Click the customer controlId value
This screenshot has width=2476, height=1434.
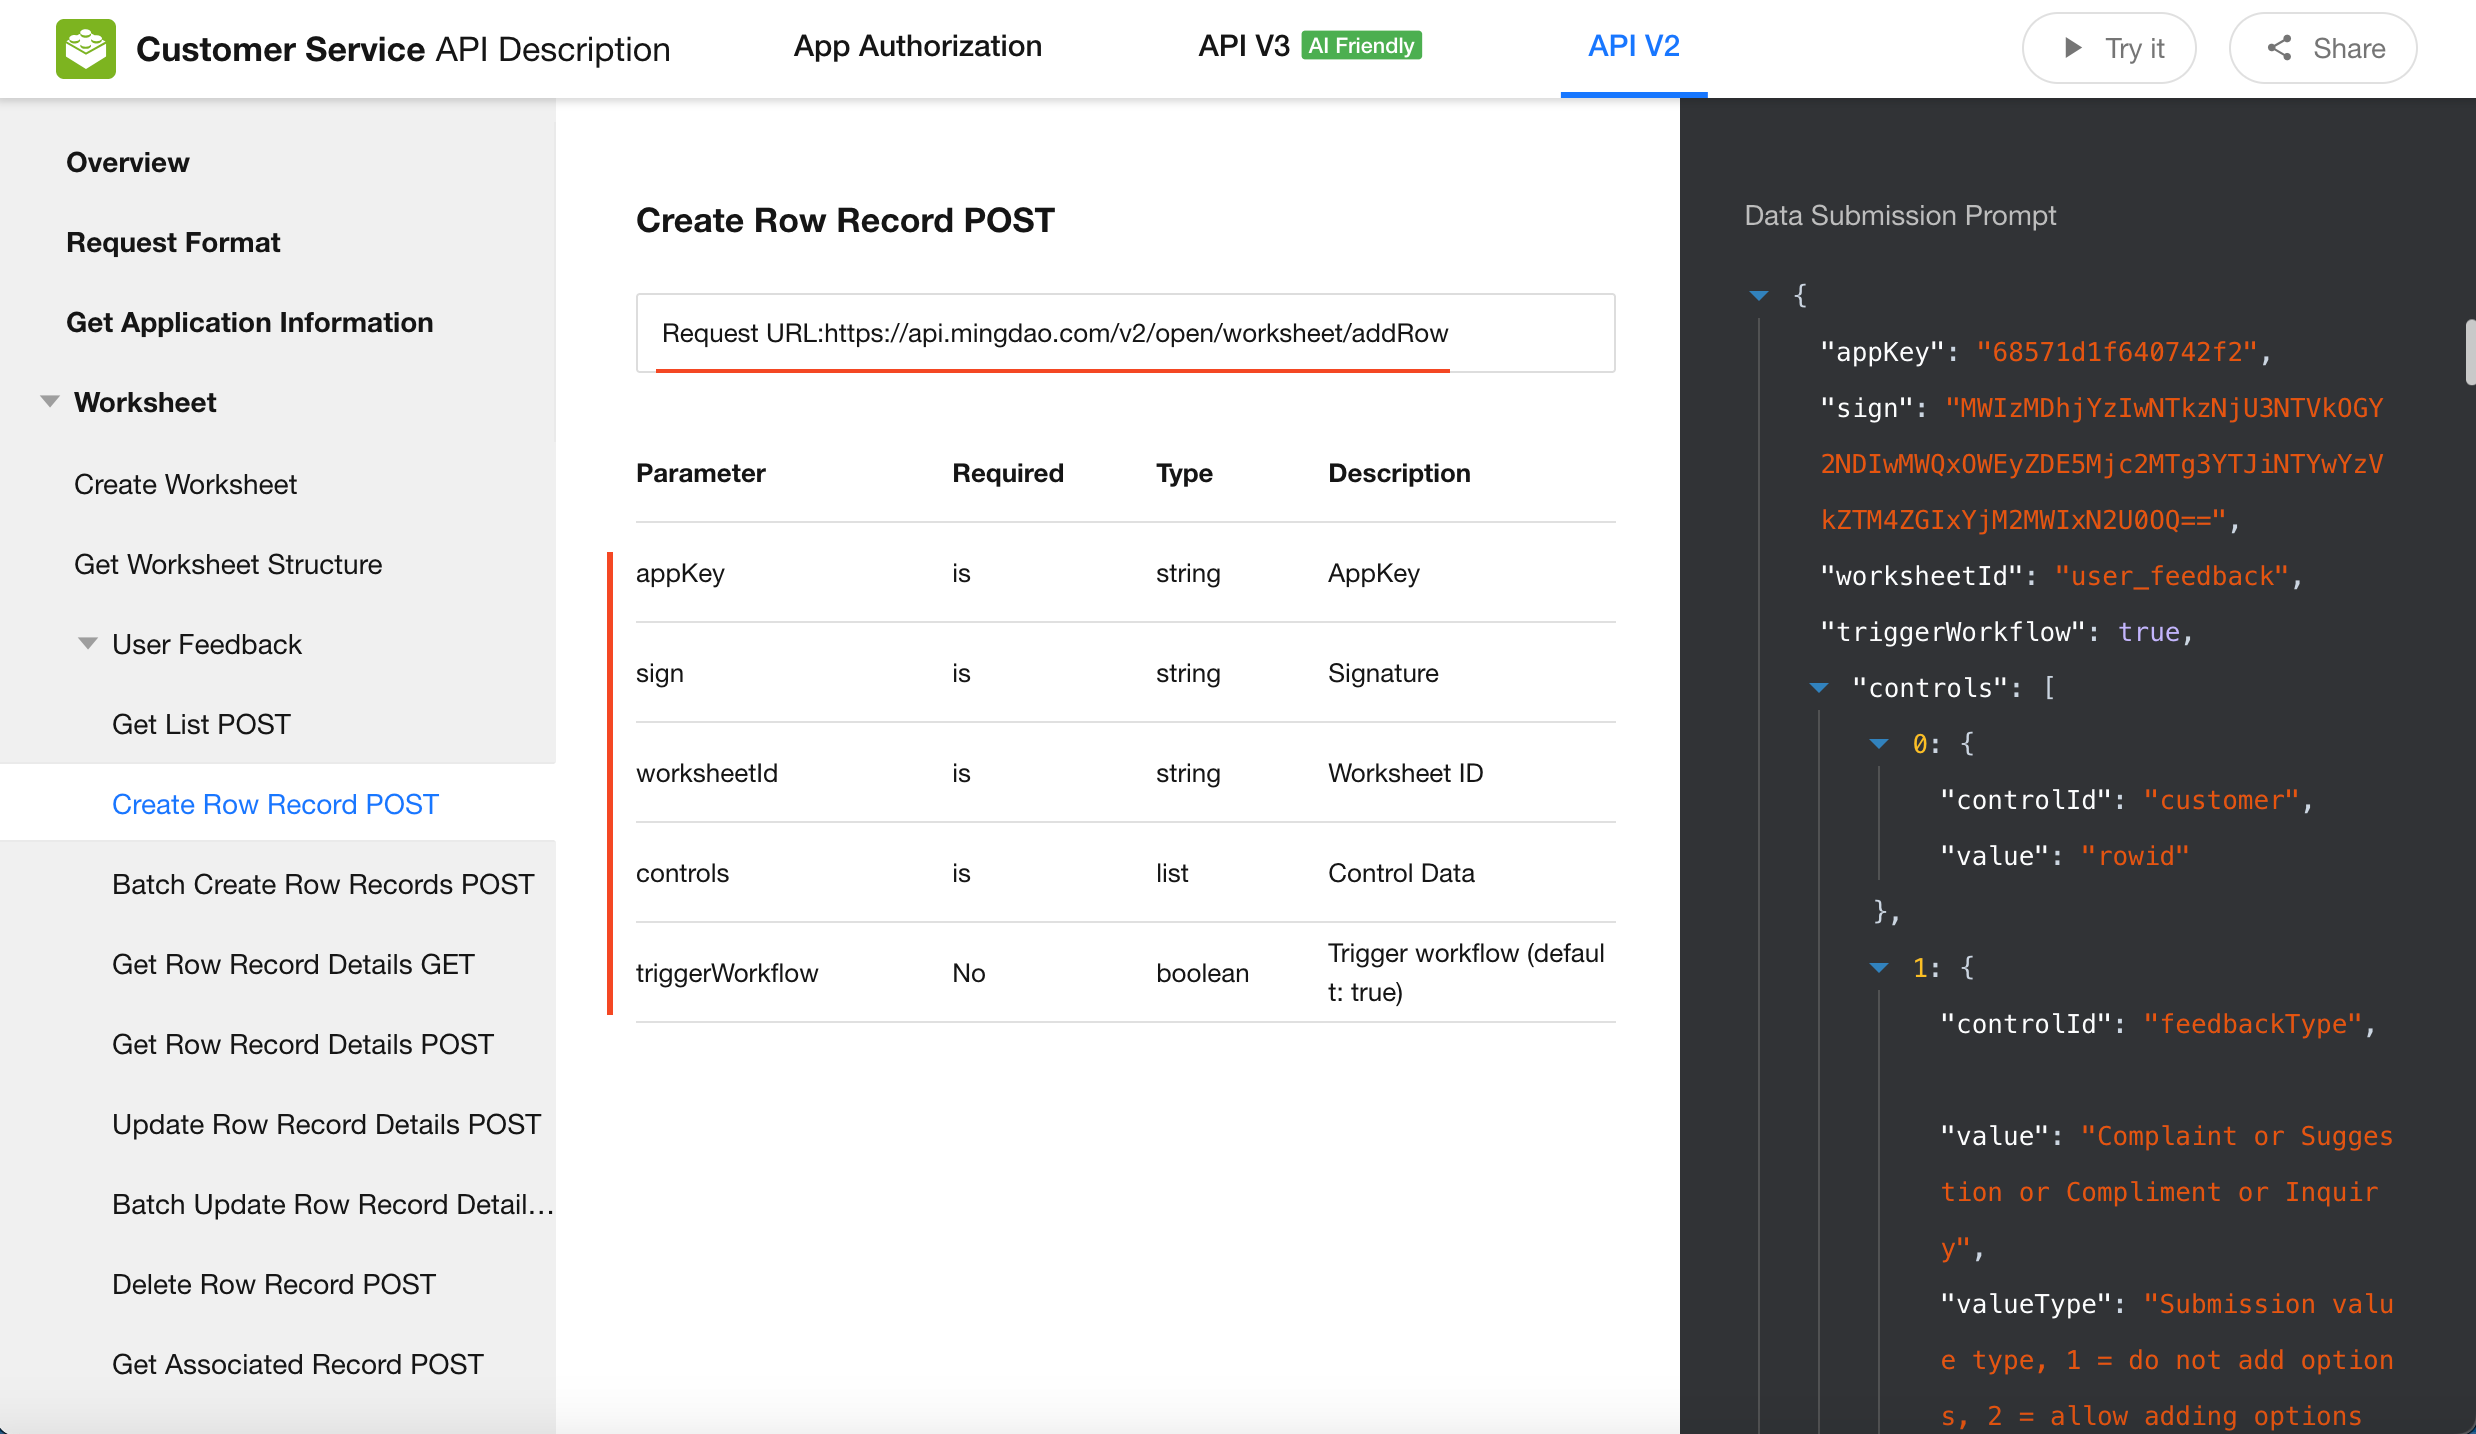pyautogui.click(x=2222, y=800)
